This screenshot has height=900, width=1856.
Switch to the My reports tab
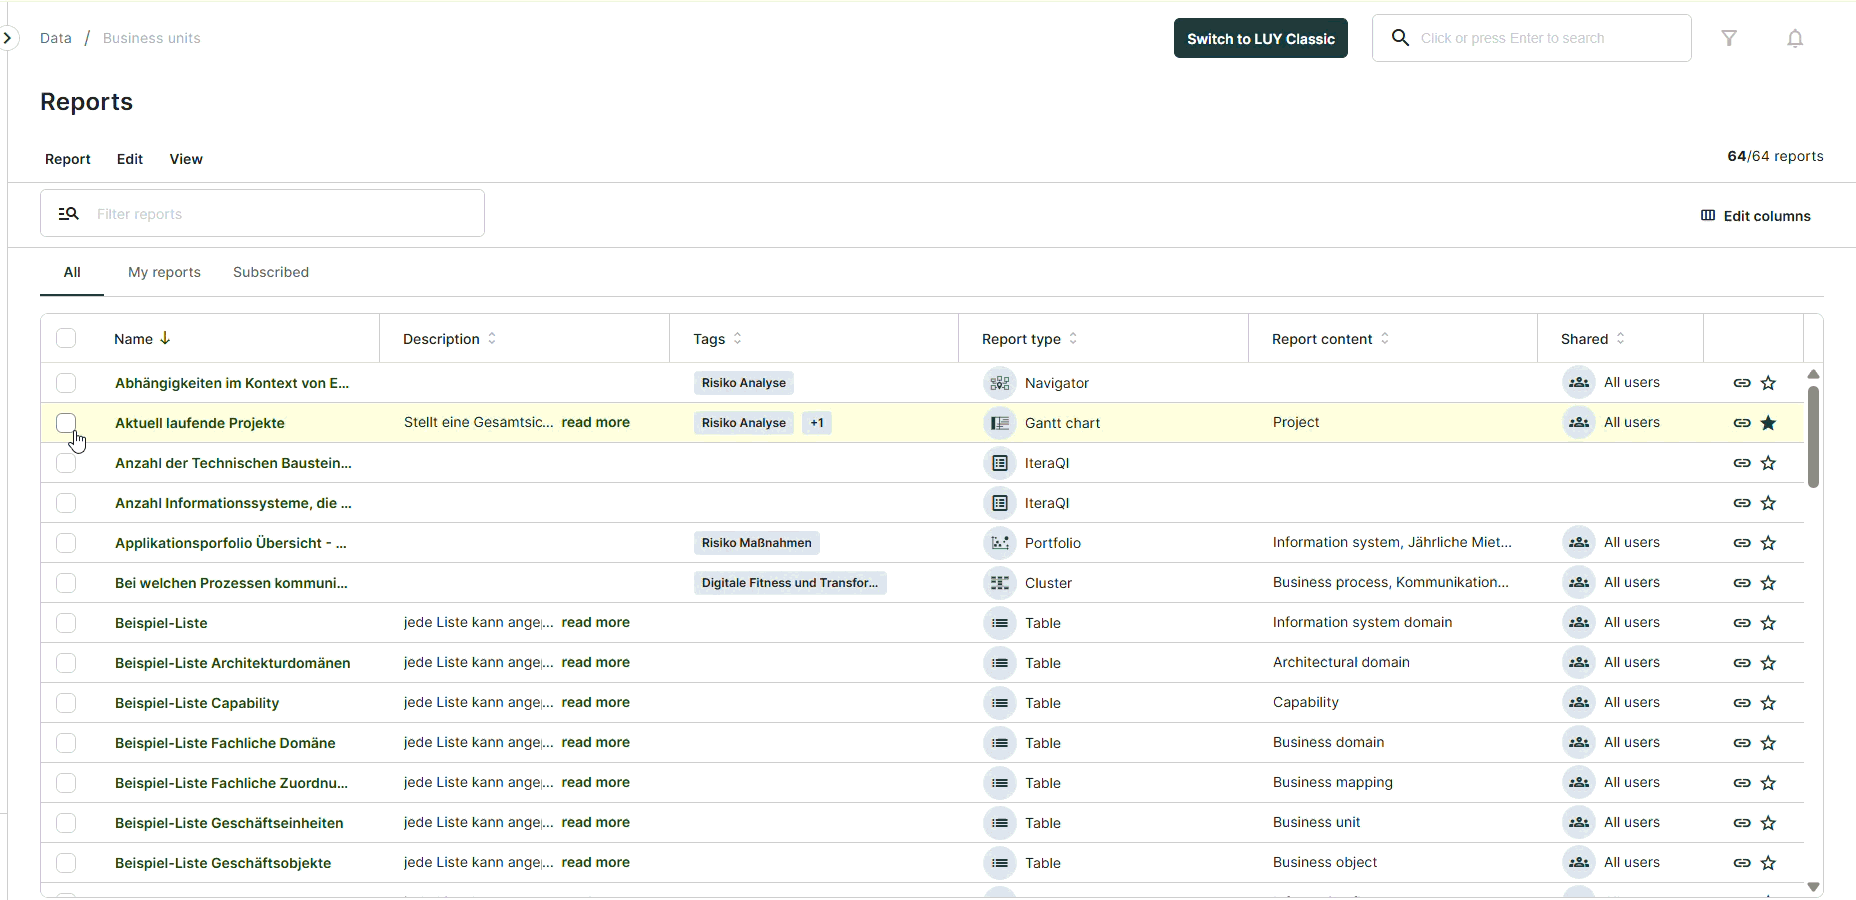pos(164,272)
